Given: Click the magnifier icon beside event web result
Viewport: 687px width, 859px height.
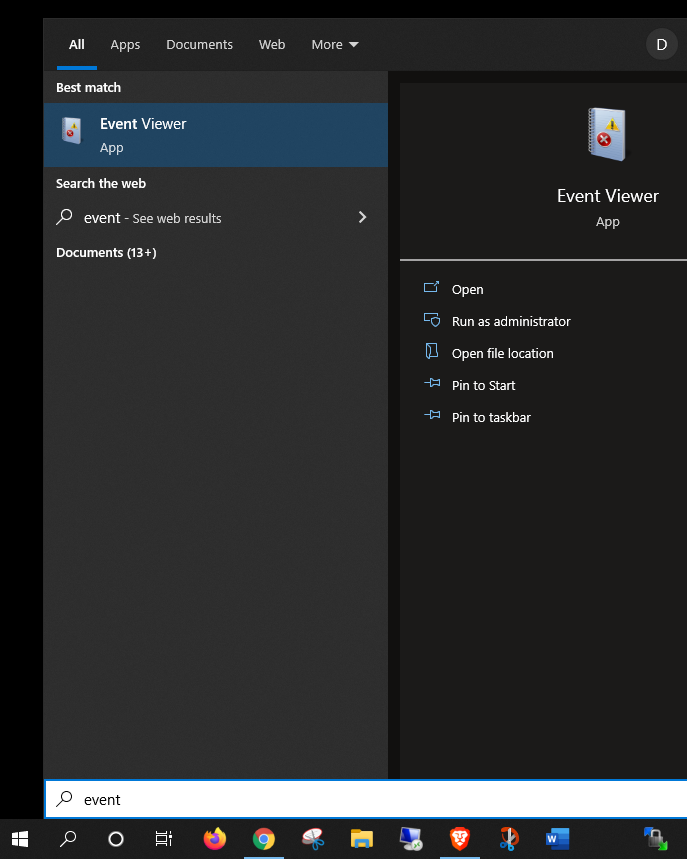Looking at the screenshot, I should click(x=64, y=217).
